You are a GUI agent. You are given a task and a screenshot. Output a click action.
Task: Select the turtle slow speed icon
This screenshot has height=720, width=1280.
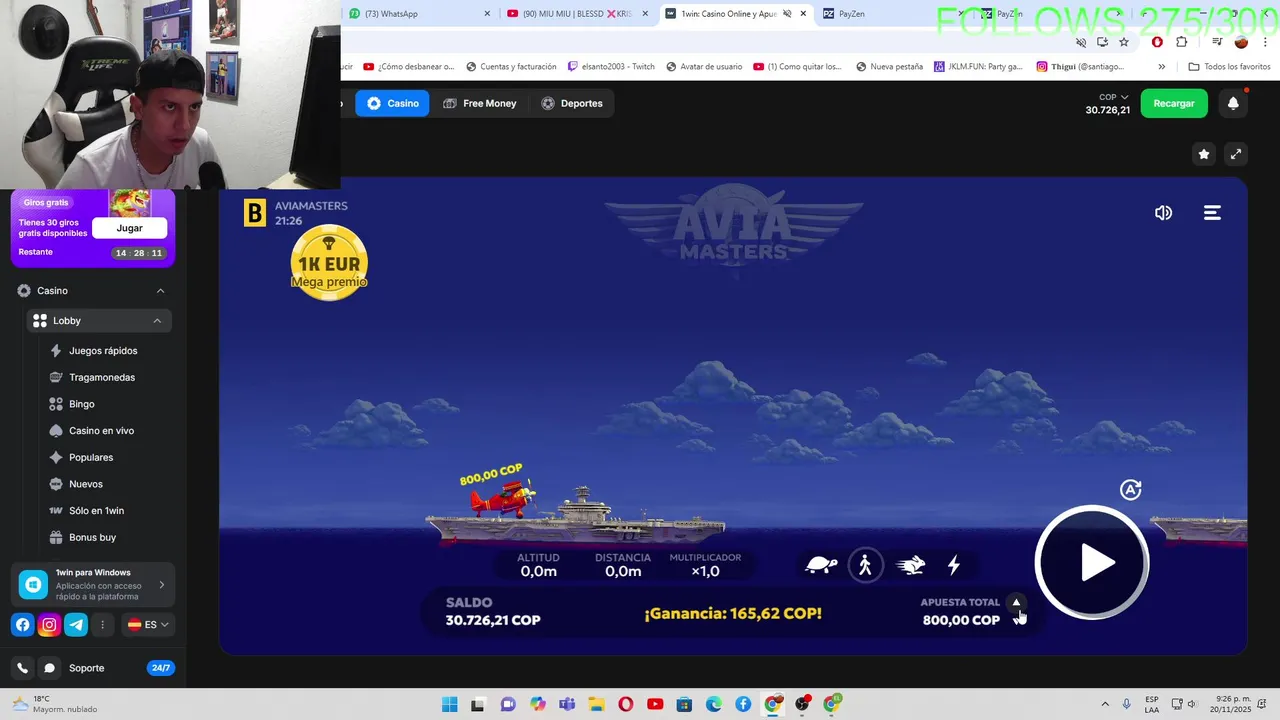pyautogui.click(x=821, y=565)
